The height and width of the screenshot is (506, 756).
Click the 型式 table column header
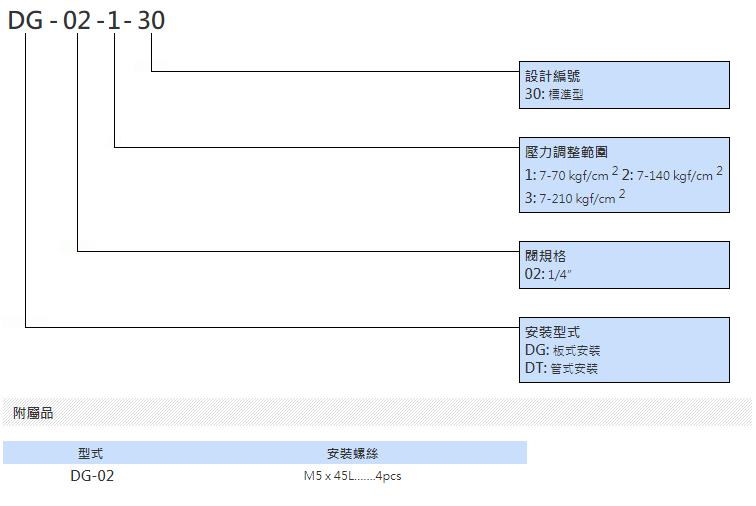pos(90,453)
